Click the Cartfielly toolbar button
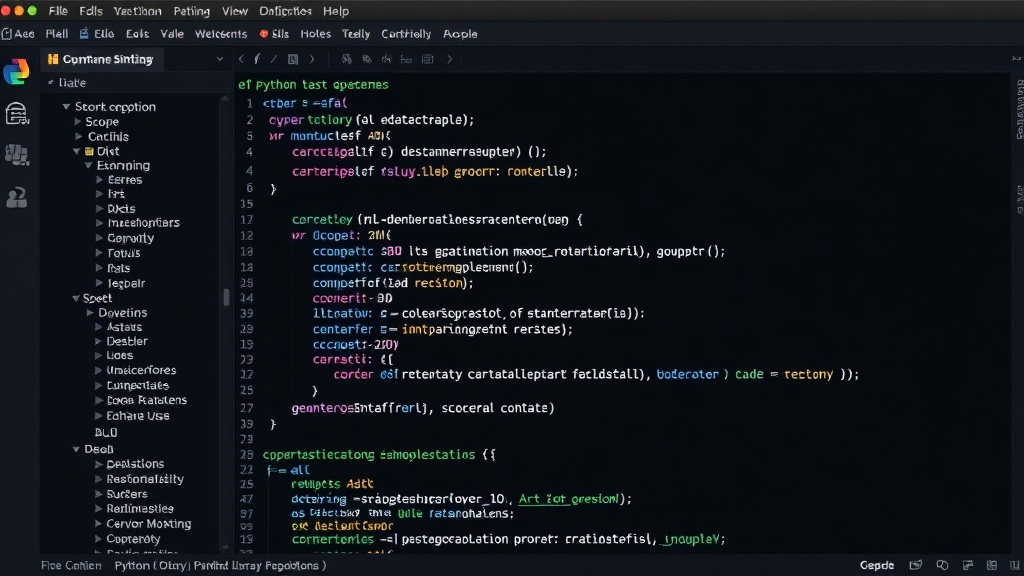Screen dimensions: 1024x576 click(406, 34)
